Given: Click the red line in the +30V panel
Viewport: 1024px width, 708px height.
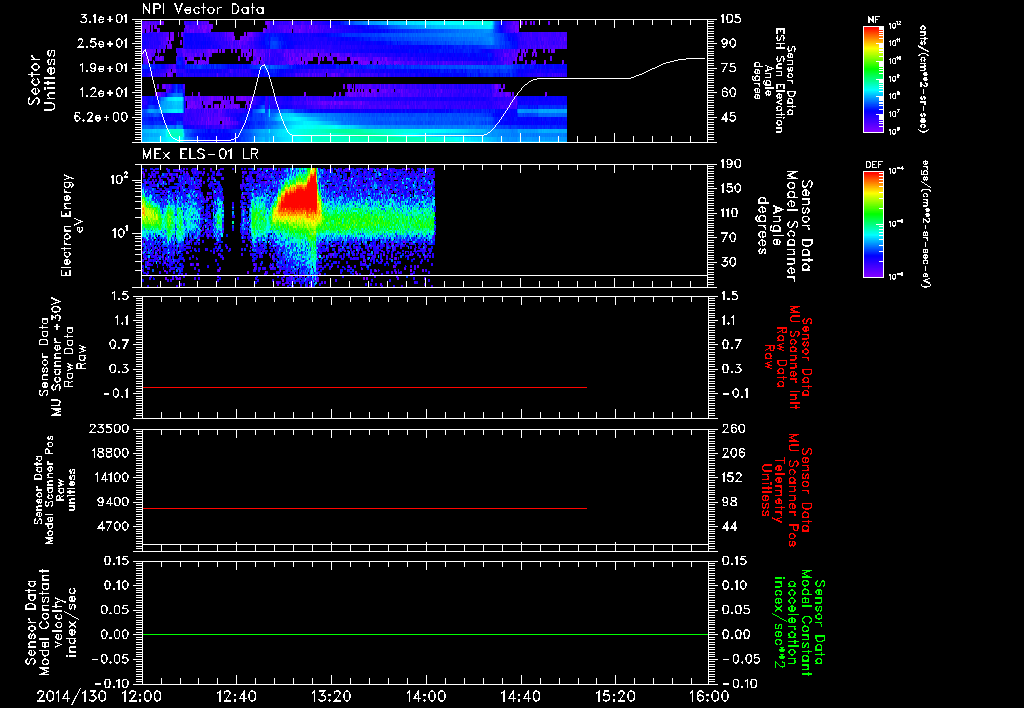Looking at the screenshot, I should pyautogui.click(x=364, y=387).
